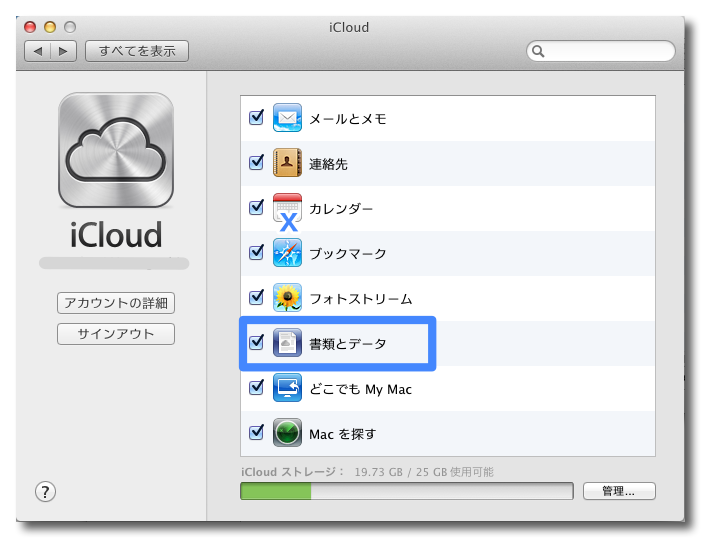
Task: Click the search magnifying glass icon
Action: [538, 51]
